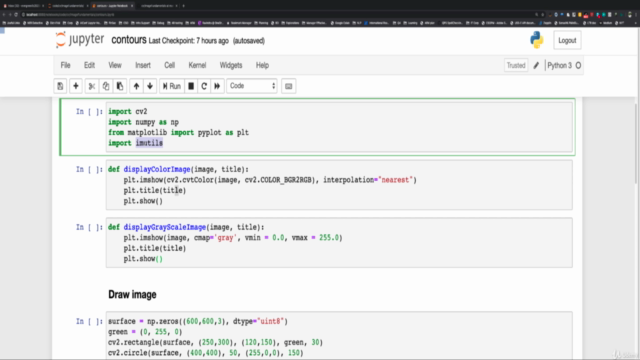Click the Jupyter logo to go home
This screenshot has height=360, width=640.
point(80,40)
